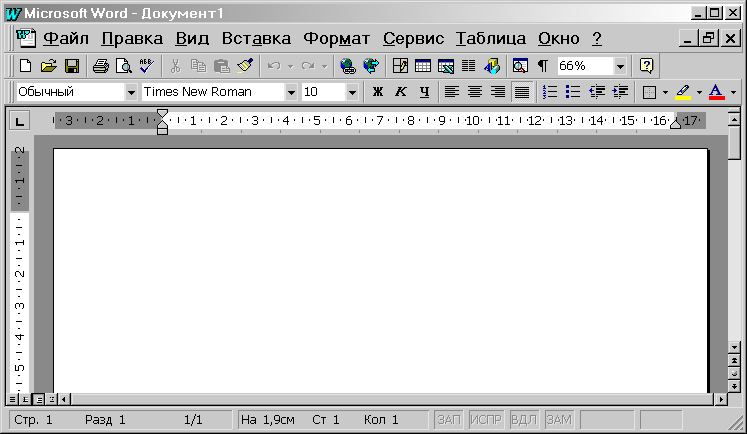The image size is (747, 434).
Task: Create a new blank document
Action: coord(25,66)
